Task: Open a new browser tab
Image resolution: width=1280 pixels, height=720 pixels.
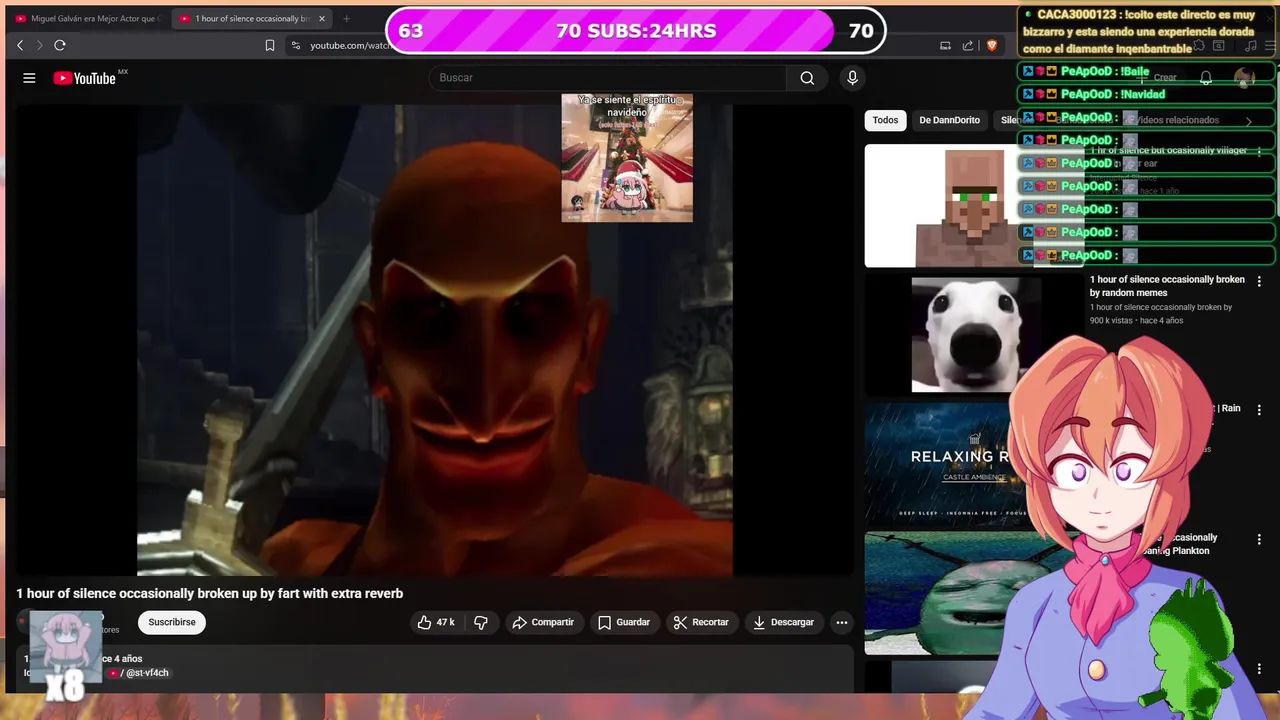Action: 347,18
